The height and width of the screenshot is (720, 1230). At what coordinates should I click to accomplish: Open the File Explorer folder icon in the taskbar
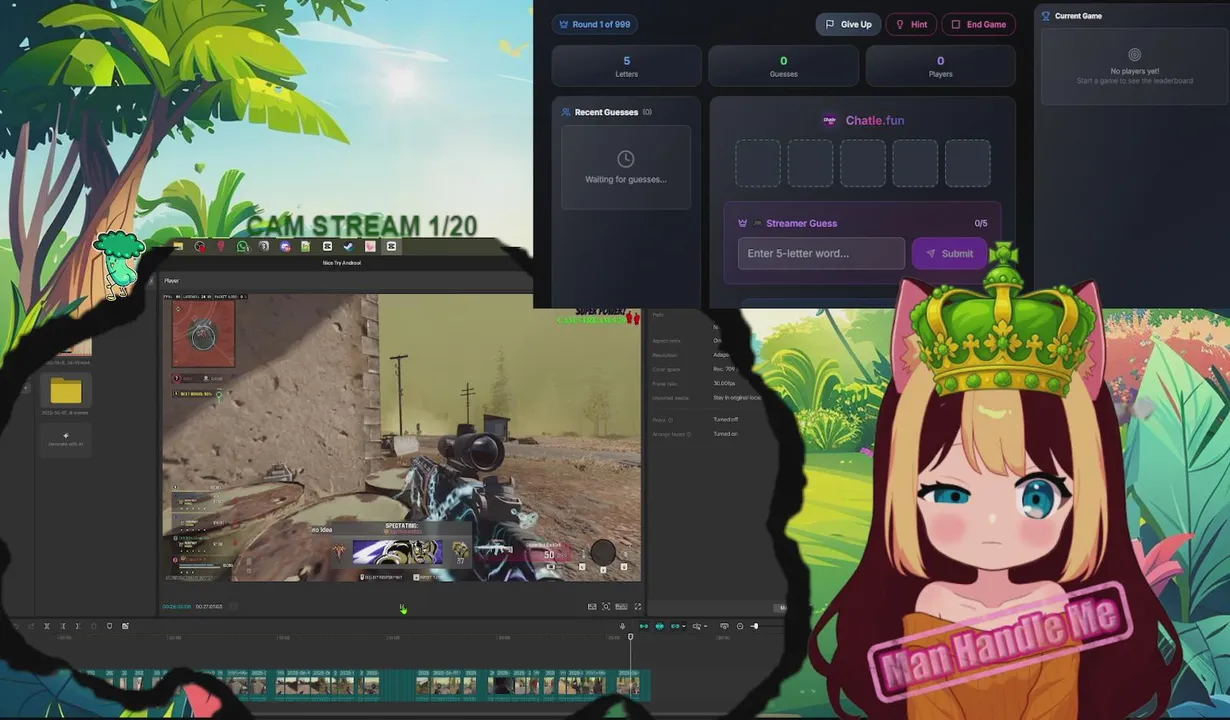178,246
